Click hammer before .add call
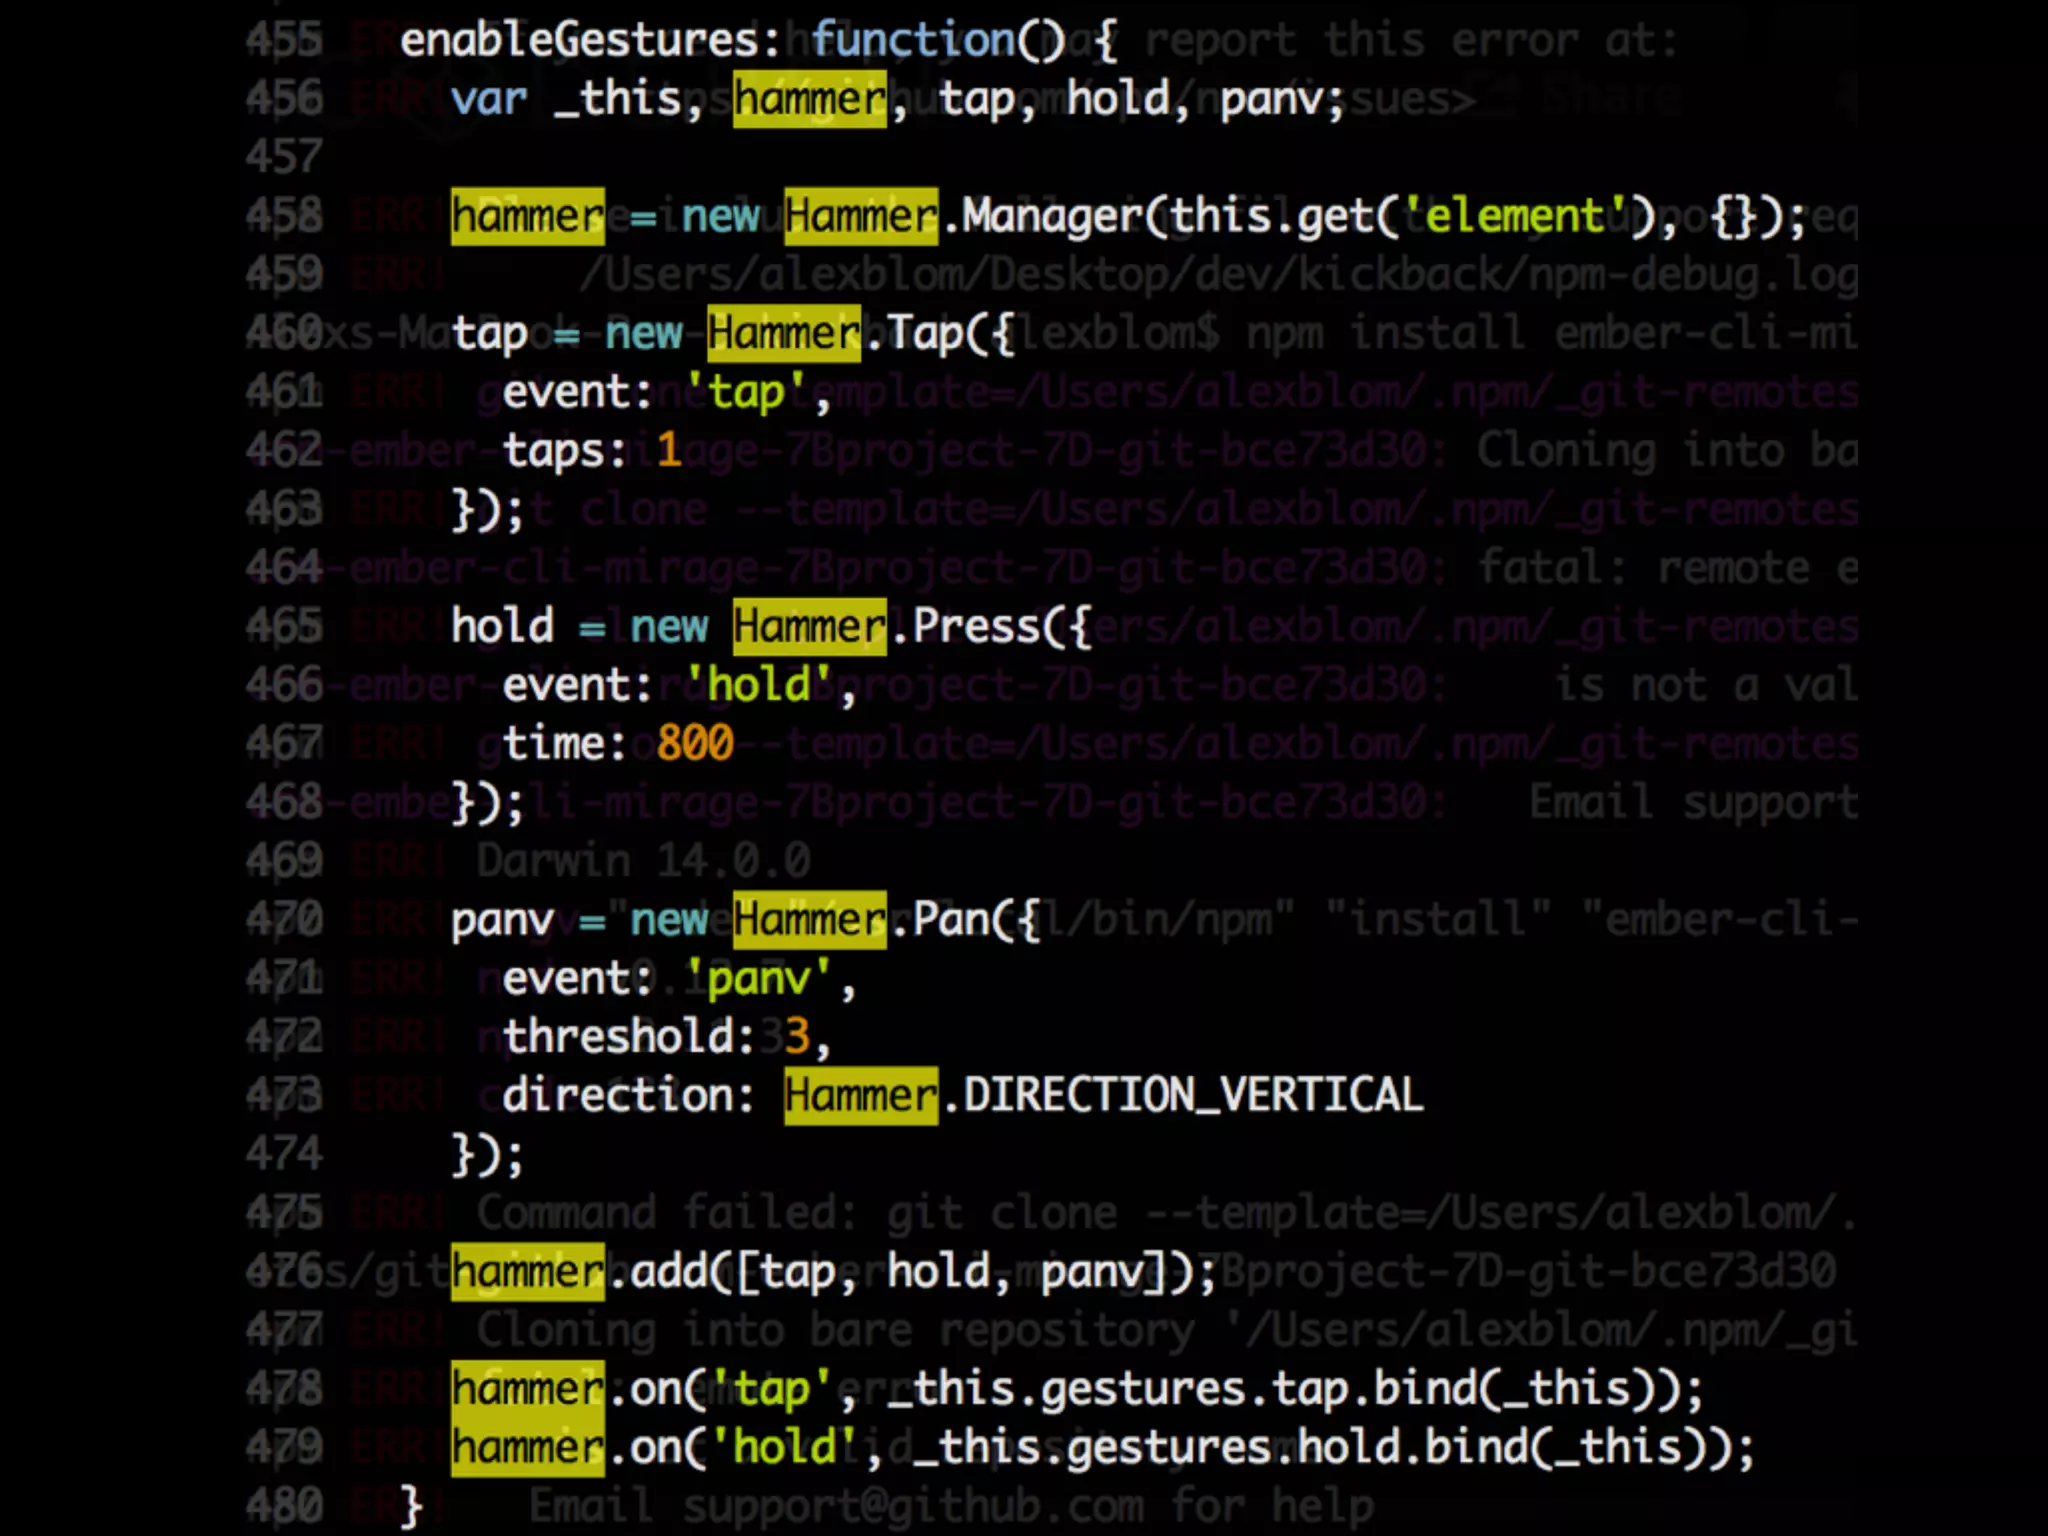Viewport: 2048px width, 1536px height. [527, 1272]
